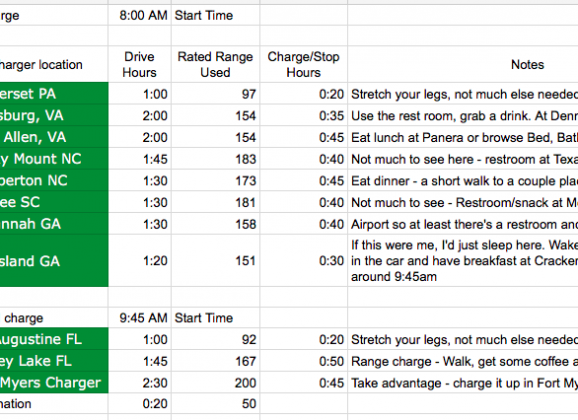
Task: Click the green Somerset PA location cell
Action: pyautogui.click(x=54, y=94)
